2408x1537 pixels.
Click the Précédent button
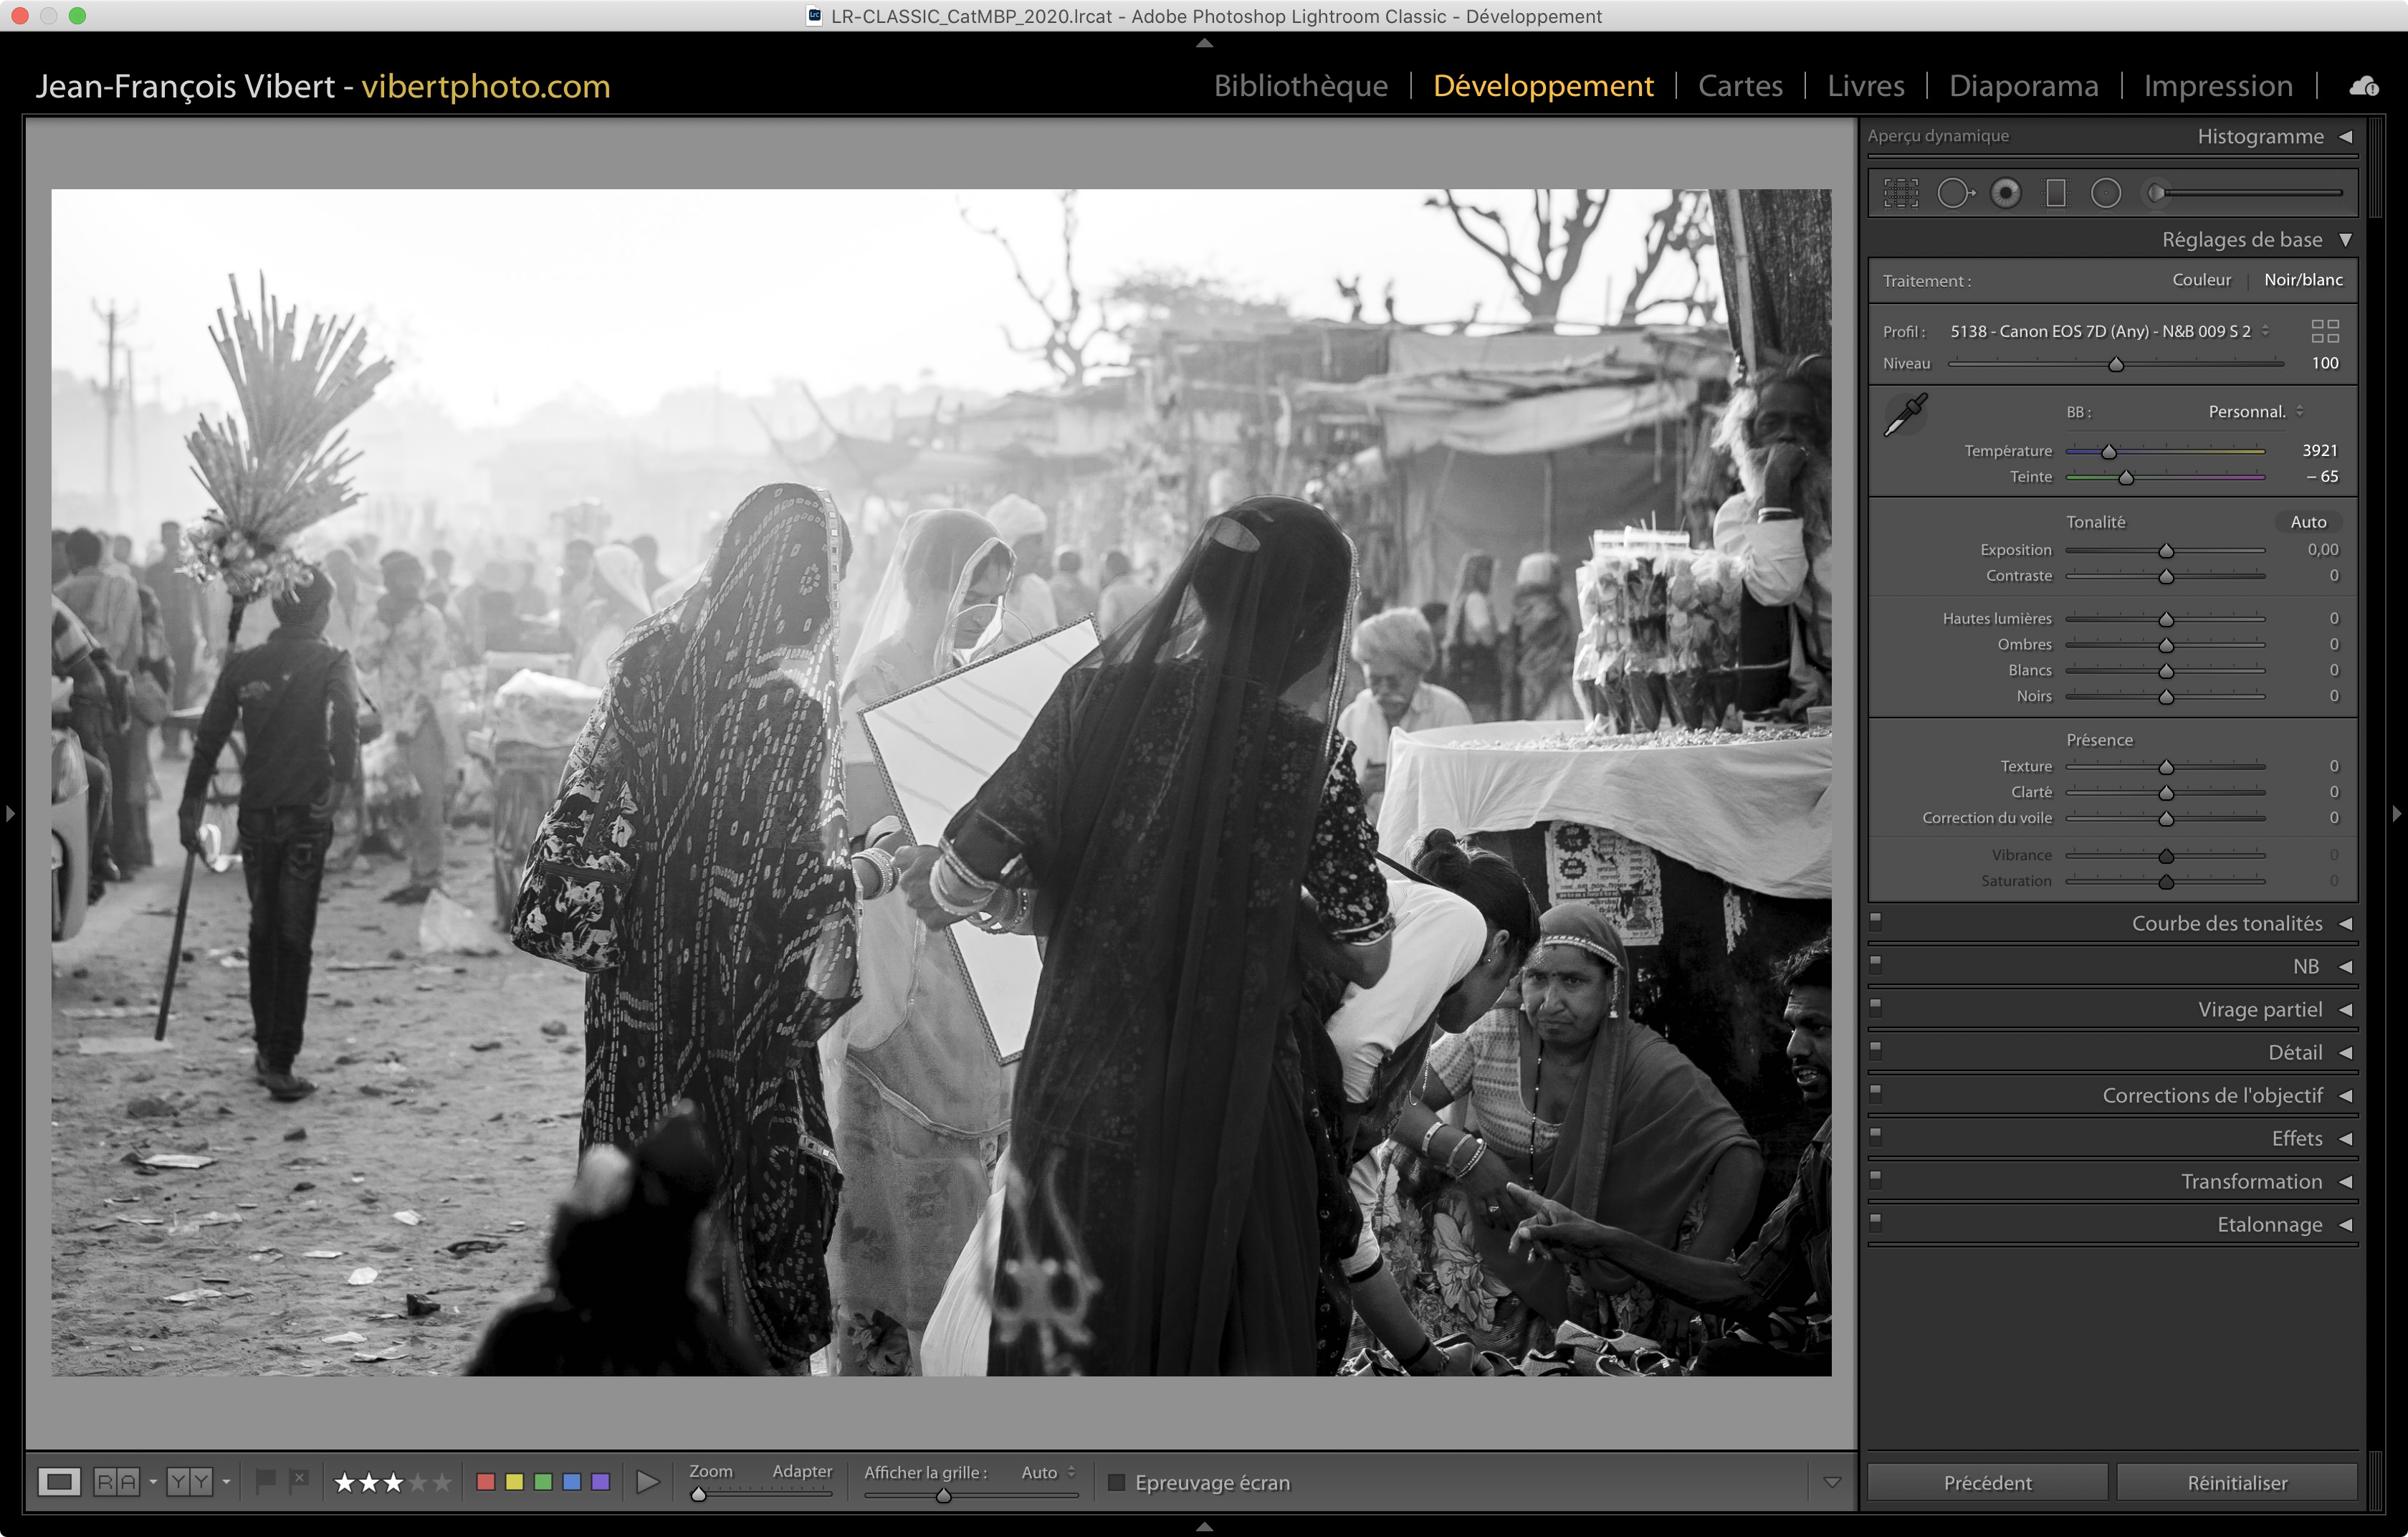tap(1987, 1482)
